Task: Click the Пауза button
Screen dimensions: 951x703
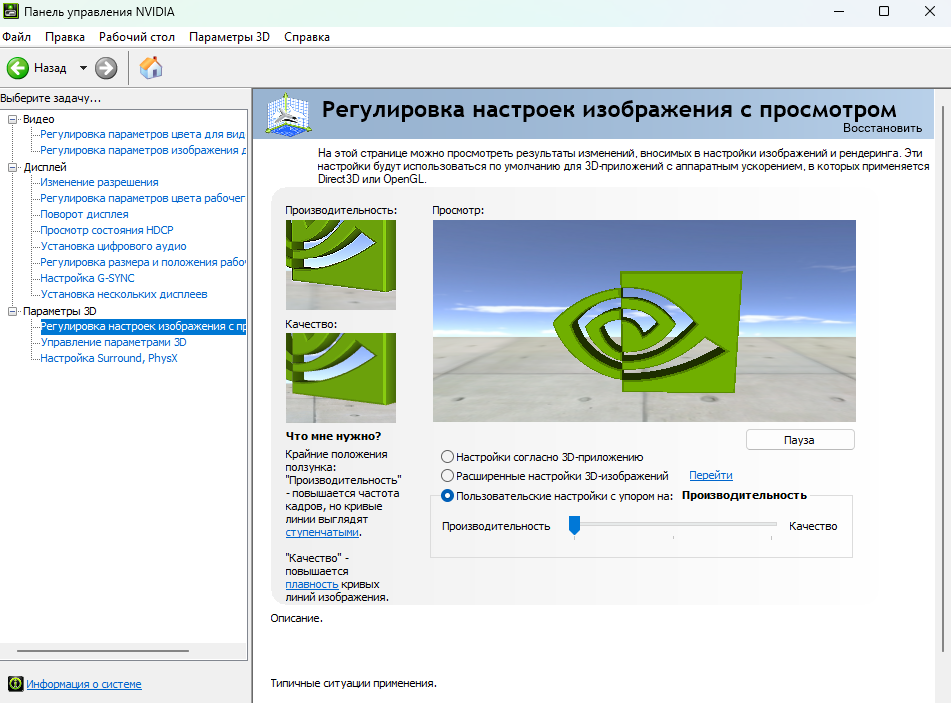Action: click(799, 439)
